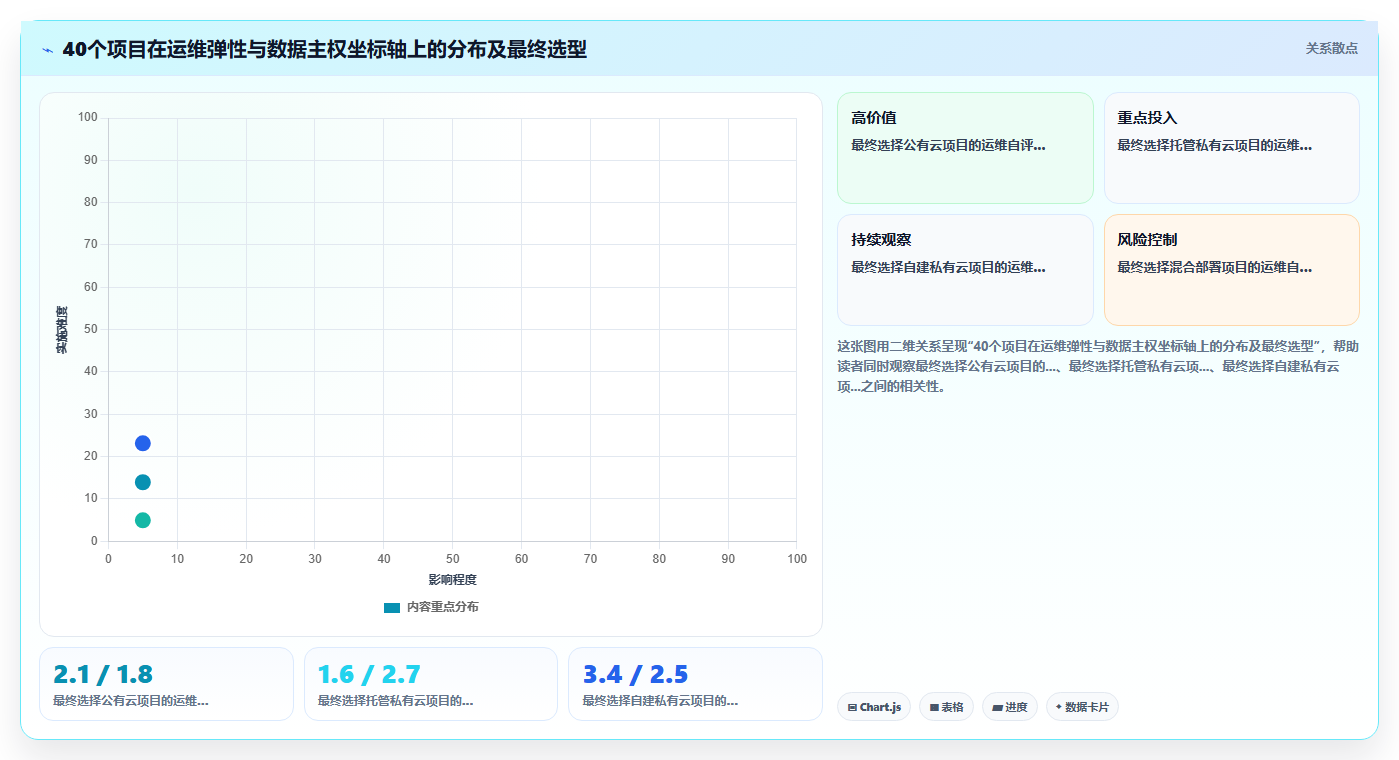Click 最终选择混合部署项目 text in 风险控制 card

(1214, 267)
